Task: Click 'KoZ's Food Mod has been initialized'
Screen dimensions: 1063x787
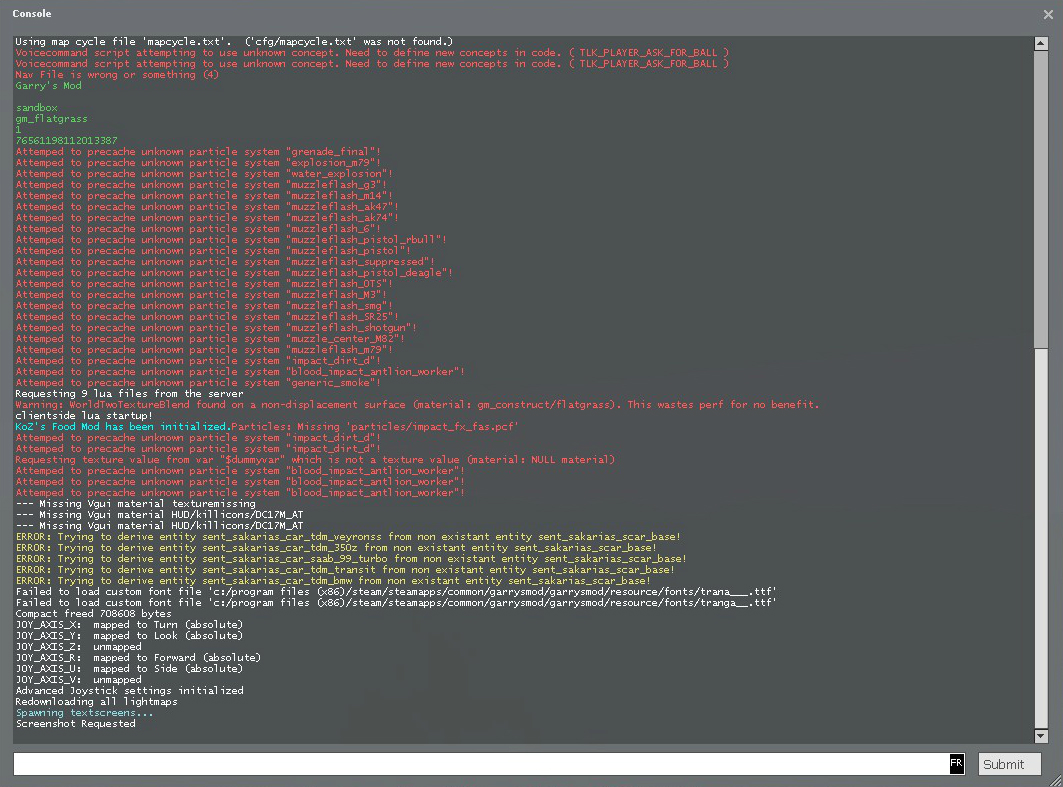Action: 123,426
